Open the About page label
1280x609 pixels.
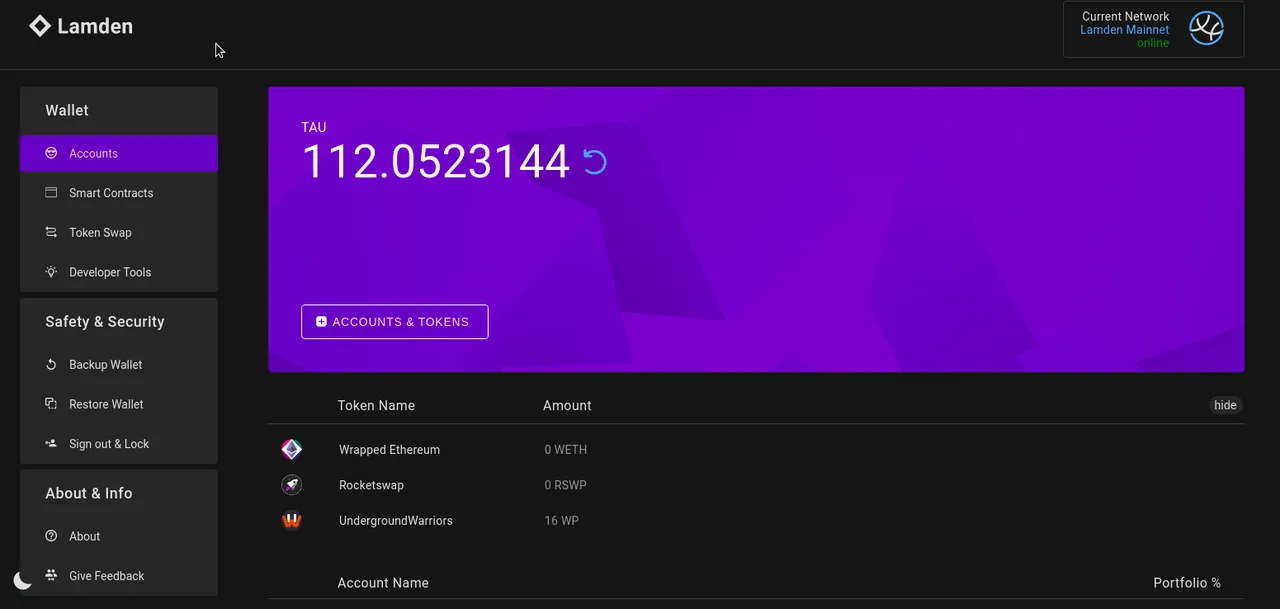click(85, 536)
